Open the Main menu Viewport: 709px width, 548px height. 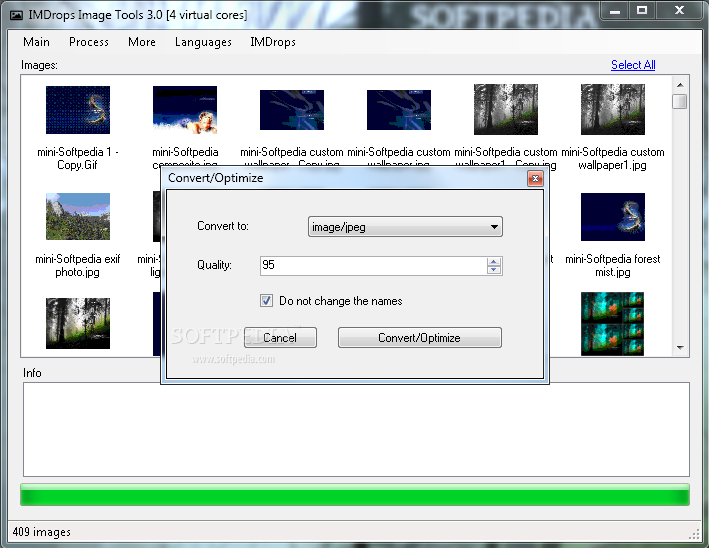36,42
